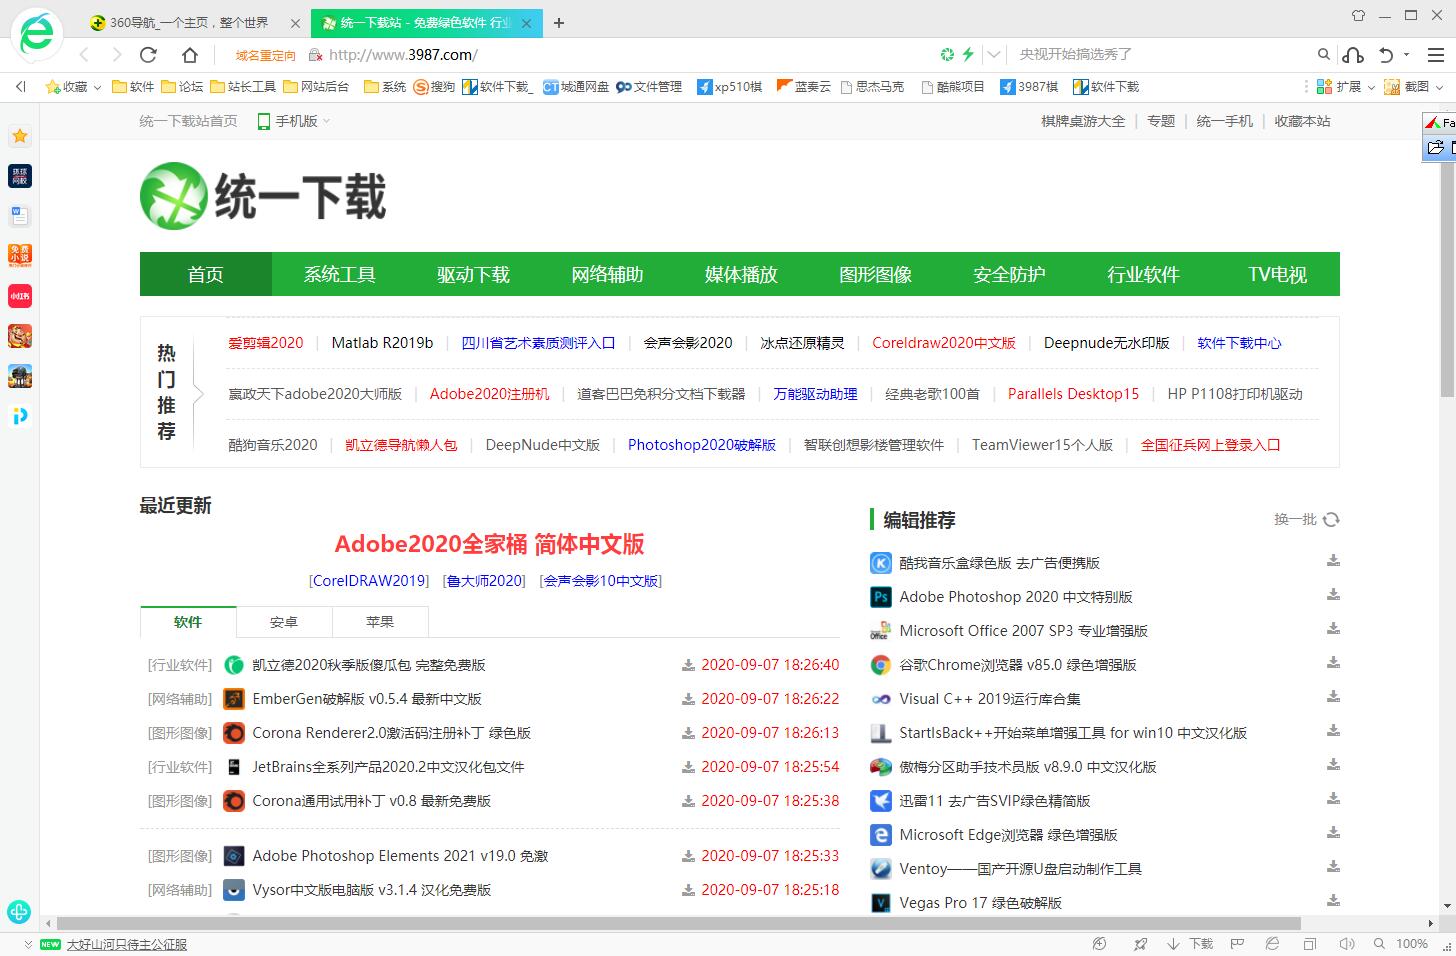Screen dimensions: 1456x956
Task: Open the 棋牌桌游大全 top link
Action: coord(1083,121)
